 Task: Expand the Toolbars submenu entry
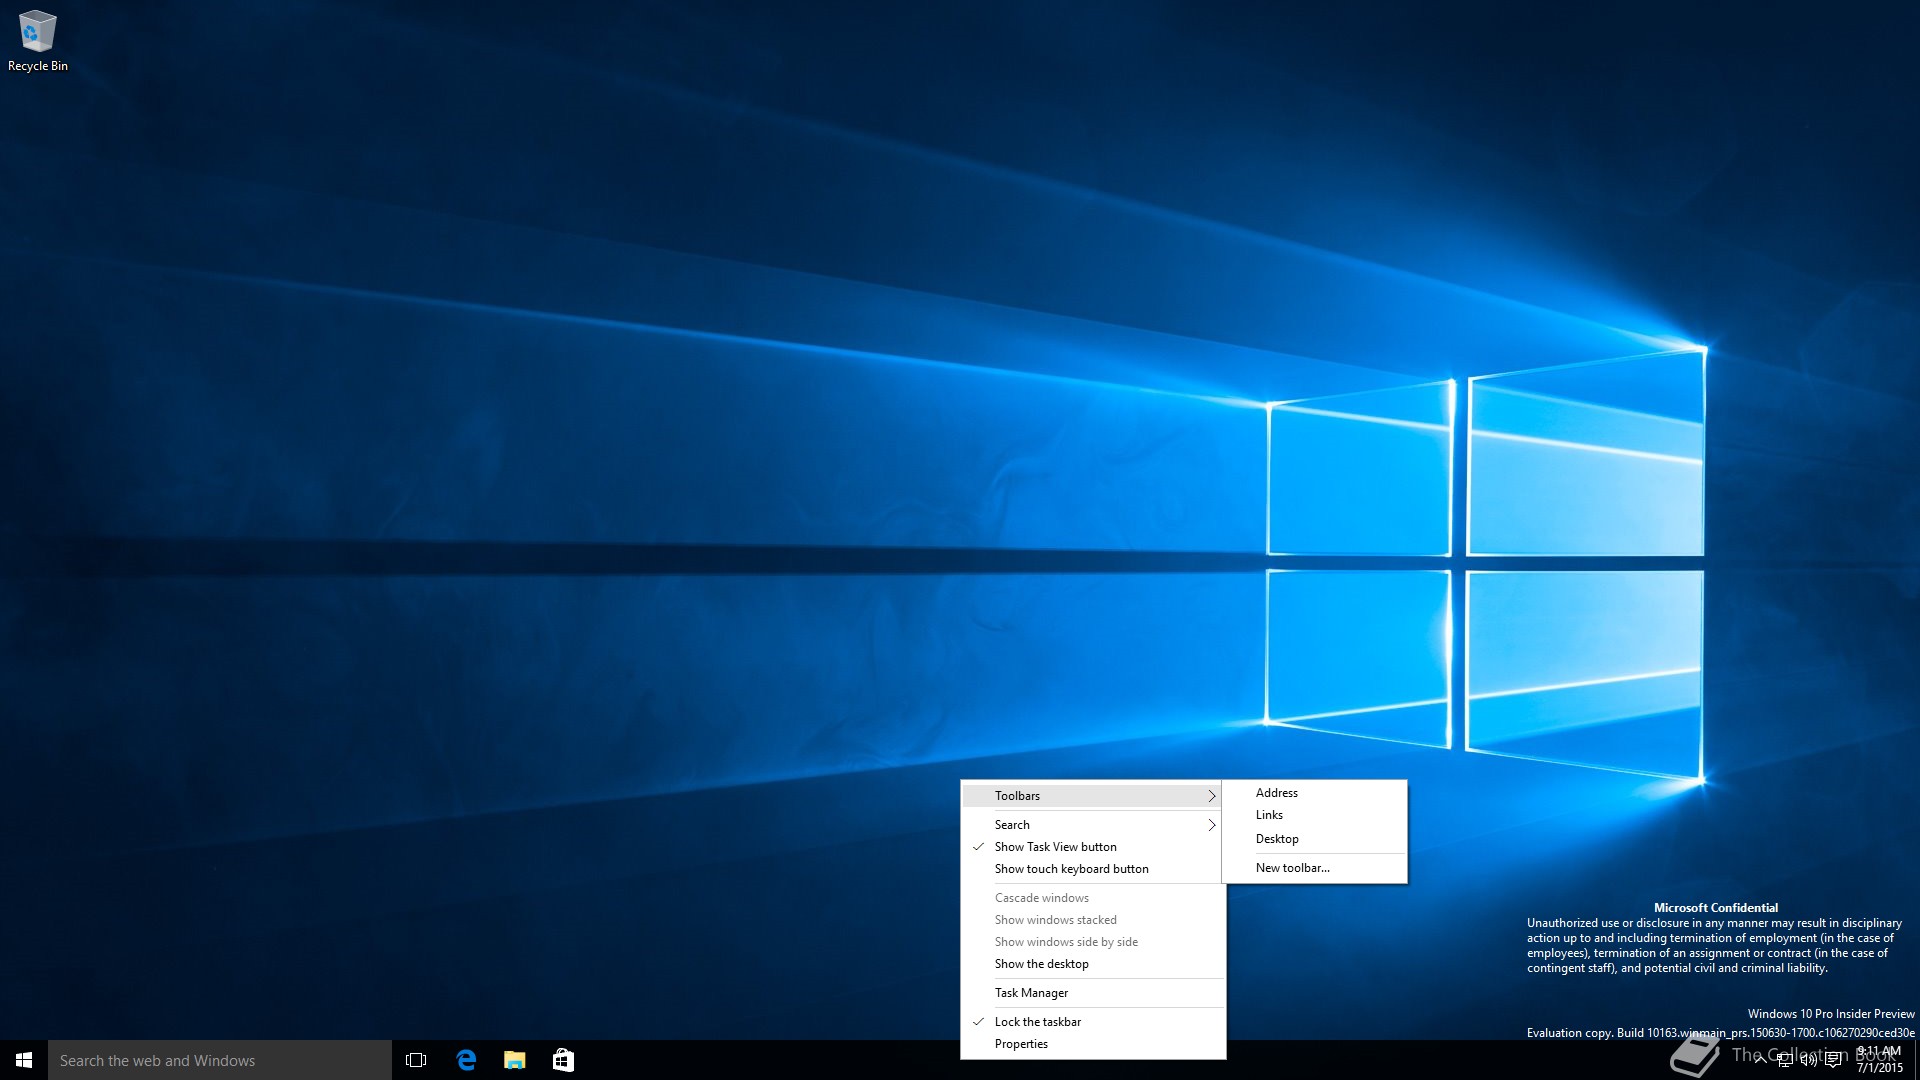(x=1092, y=796)
